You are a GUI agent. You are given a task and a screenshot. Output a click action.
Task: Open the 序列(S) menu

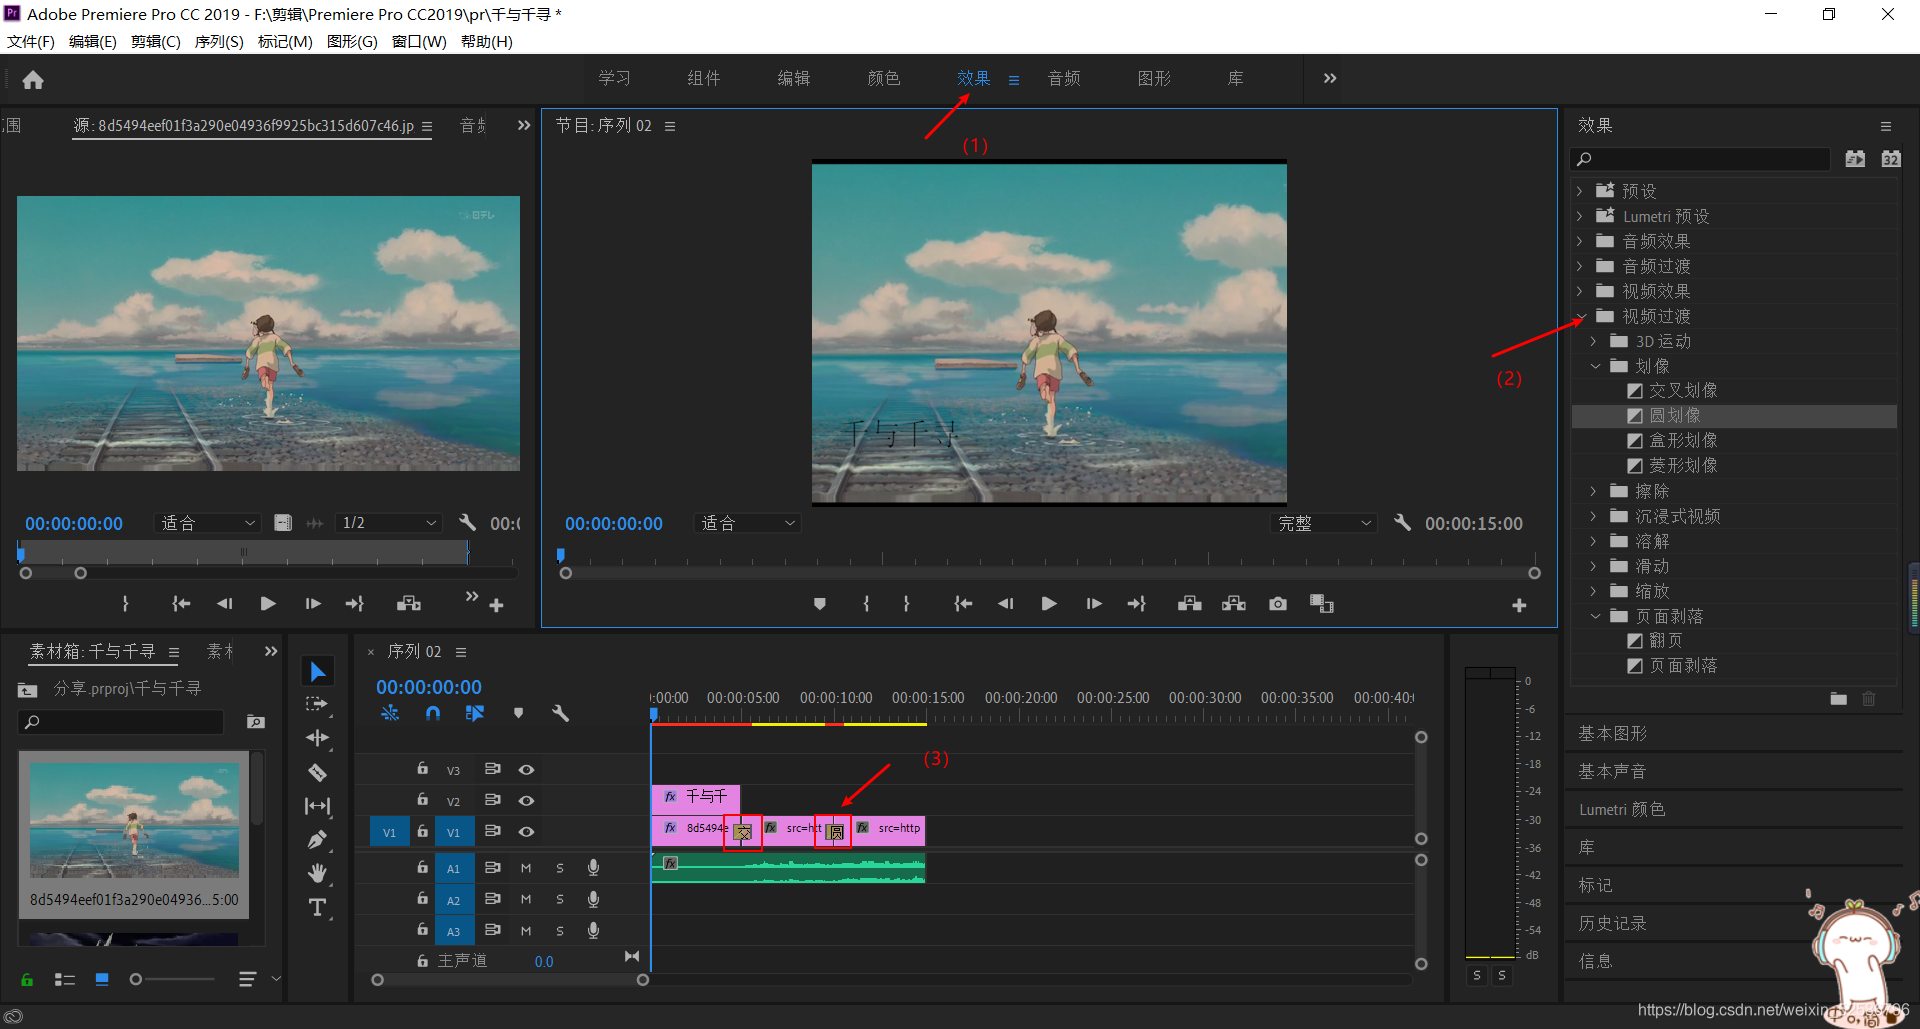(219, 41)
